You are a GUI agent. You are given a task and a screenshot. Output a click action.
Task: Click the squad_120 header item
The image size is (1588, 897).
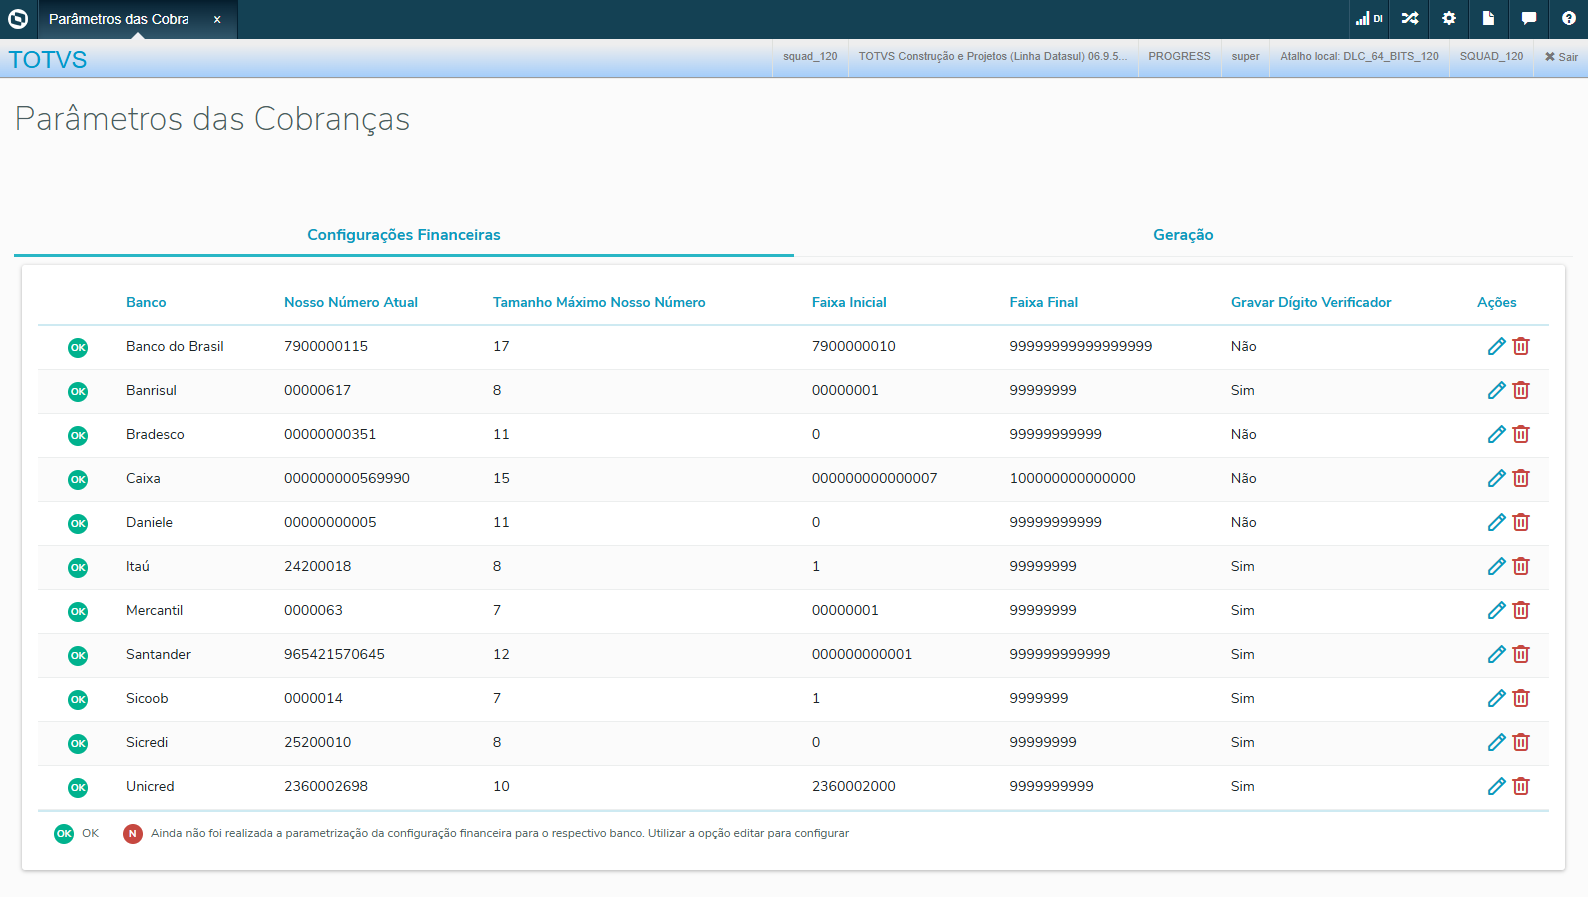(x=810, y=56)
